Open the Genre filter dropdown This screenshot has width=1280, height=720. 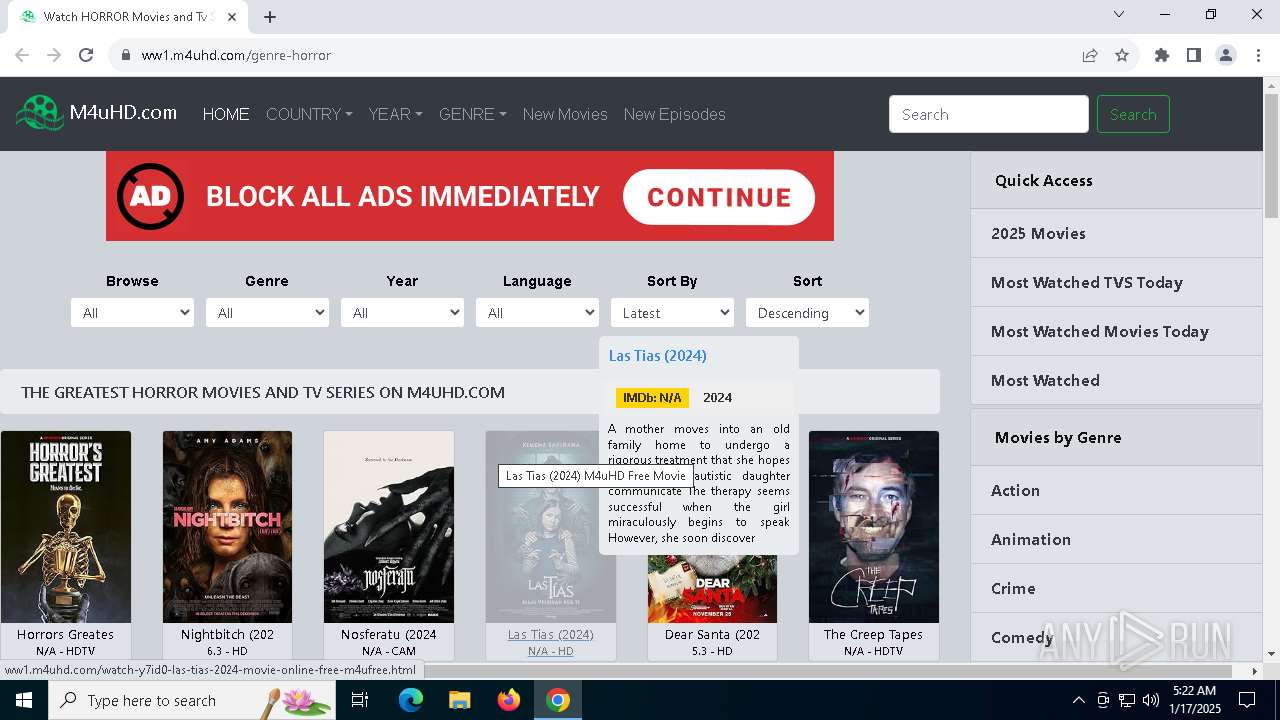pyautogui.click(x=267, y=313)
